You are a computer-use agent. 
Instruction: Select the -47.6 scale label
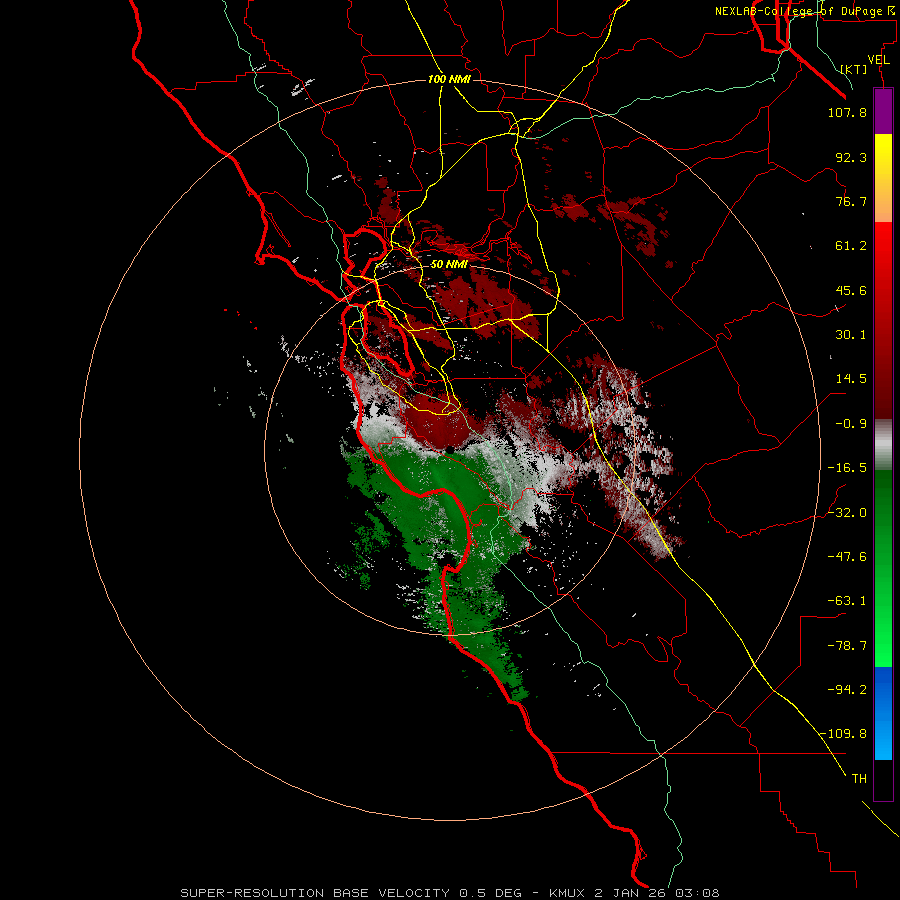tap(847, 557)
